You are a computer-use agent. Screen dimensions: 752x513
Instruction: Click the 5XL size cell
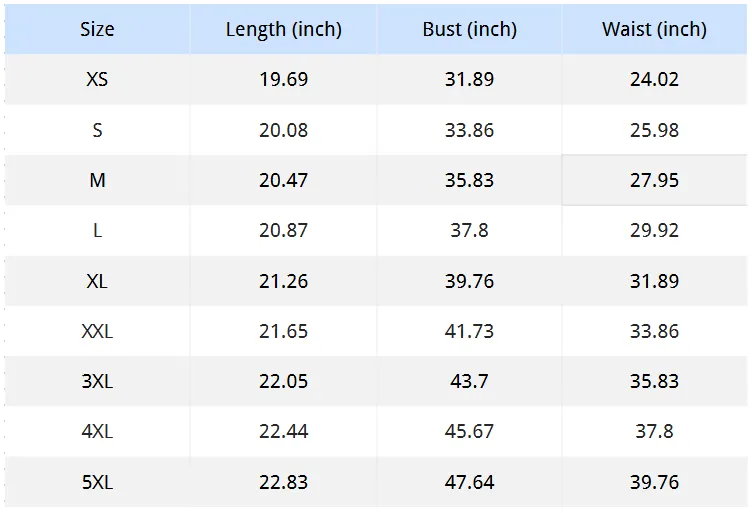pos(97,482)
